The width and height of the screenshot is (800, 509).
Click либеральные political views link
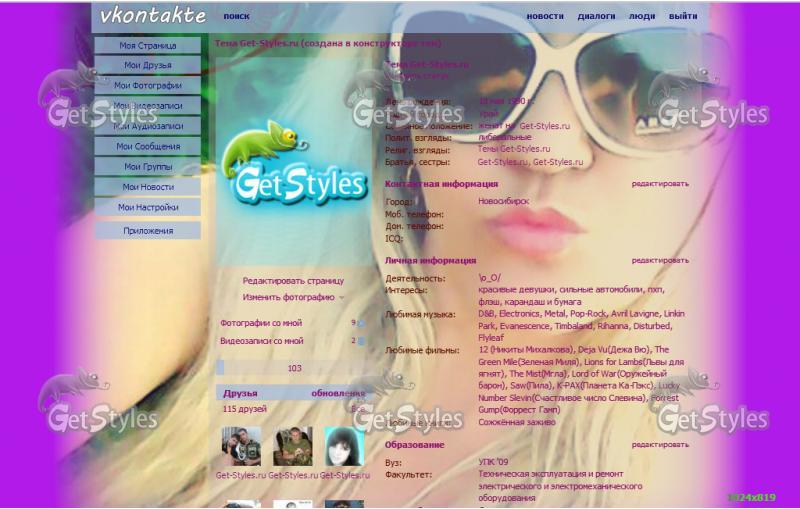click(x=505, y=138)
